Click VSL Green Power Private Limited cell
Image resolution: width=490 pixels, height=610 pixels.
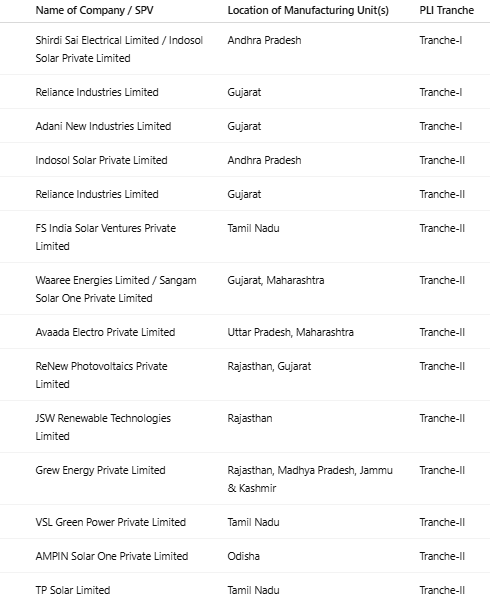(x=110, y=522)
